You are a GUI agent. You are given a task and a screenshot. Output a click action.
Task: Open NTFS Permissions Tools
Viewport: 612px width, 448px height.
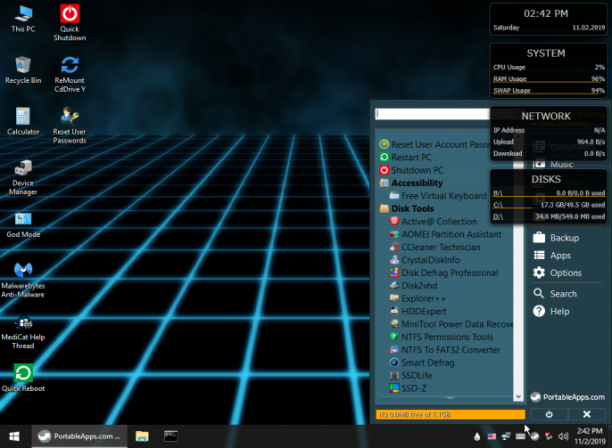pos(441,337)
